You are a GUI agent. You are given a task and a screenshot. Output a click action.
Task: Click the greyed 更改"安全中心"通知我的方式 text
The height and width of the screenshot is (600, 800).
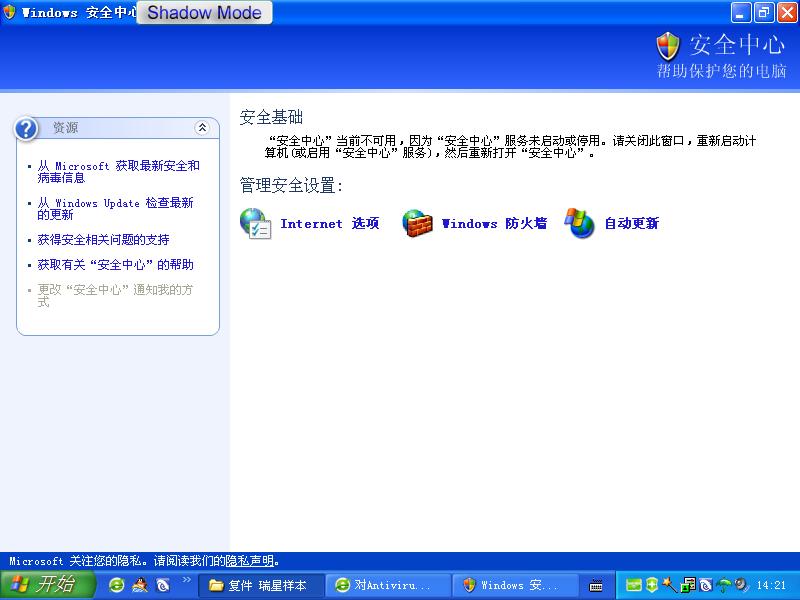[x=115, y=295]
